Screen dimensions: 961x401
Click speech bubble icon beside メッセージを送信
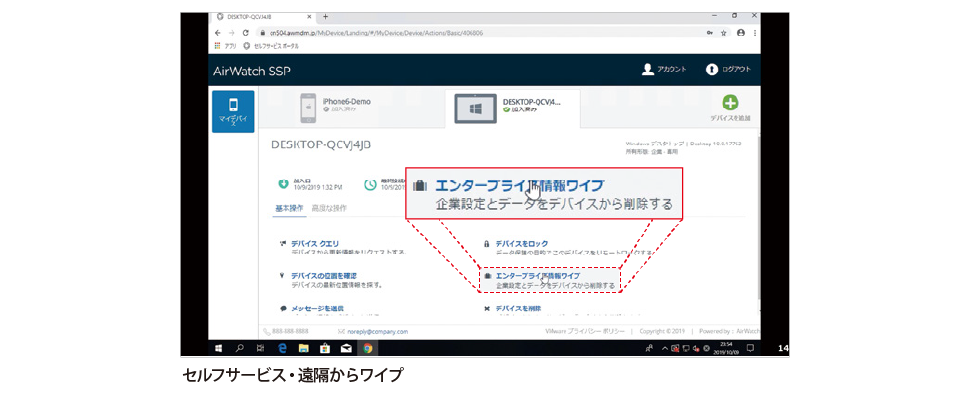(x=283, y=308)
